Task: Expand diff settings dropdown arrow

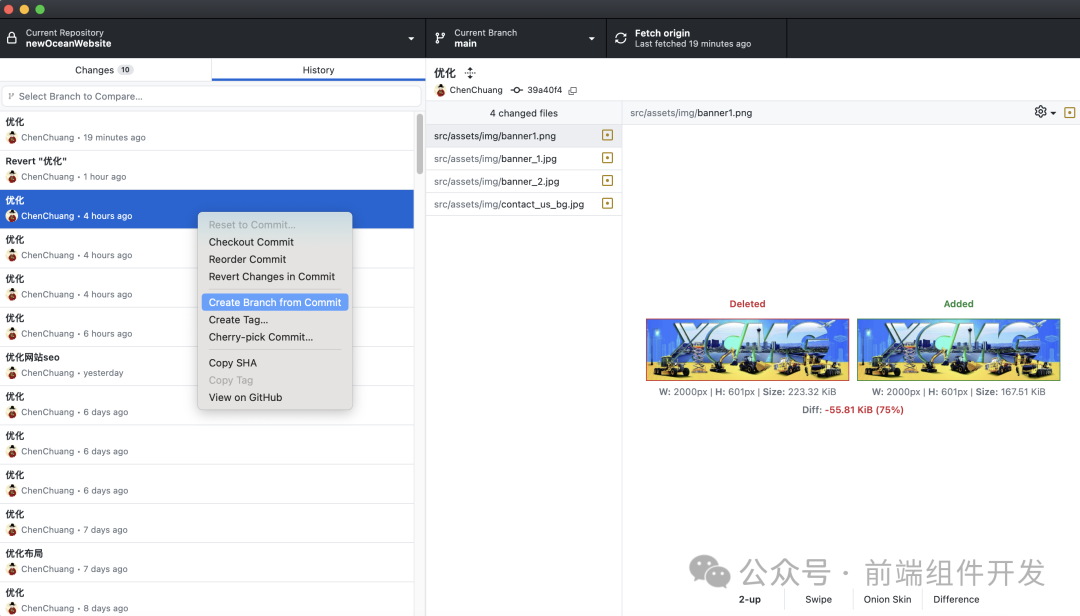Action: pos(1053,113)
